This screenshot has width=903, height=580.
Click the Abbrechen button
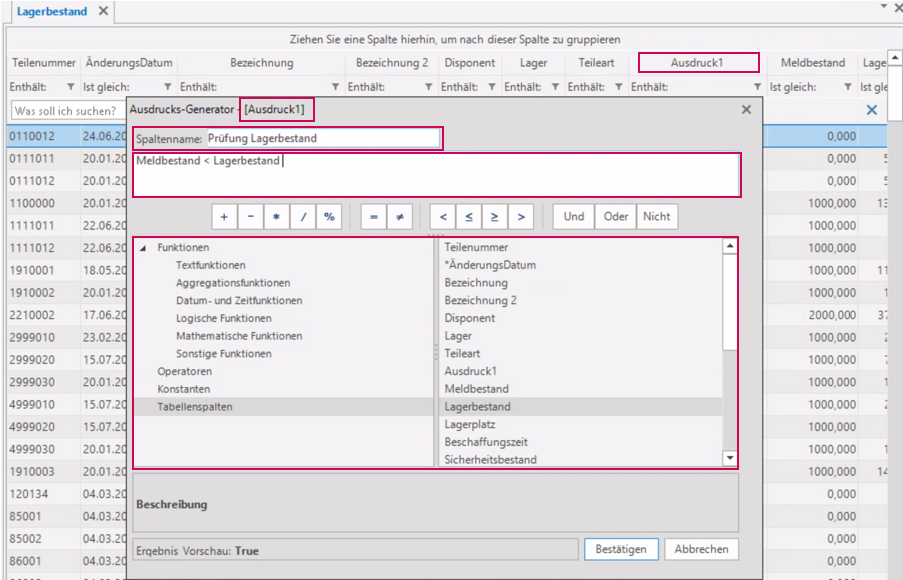pyautogui.click(x=701, y=549)
